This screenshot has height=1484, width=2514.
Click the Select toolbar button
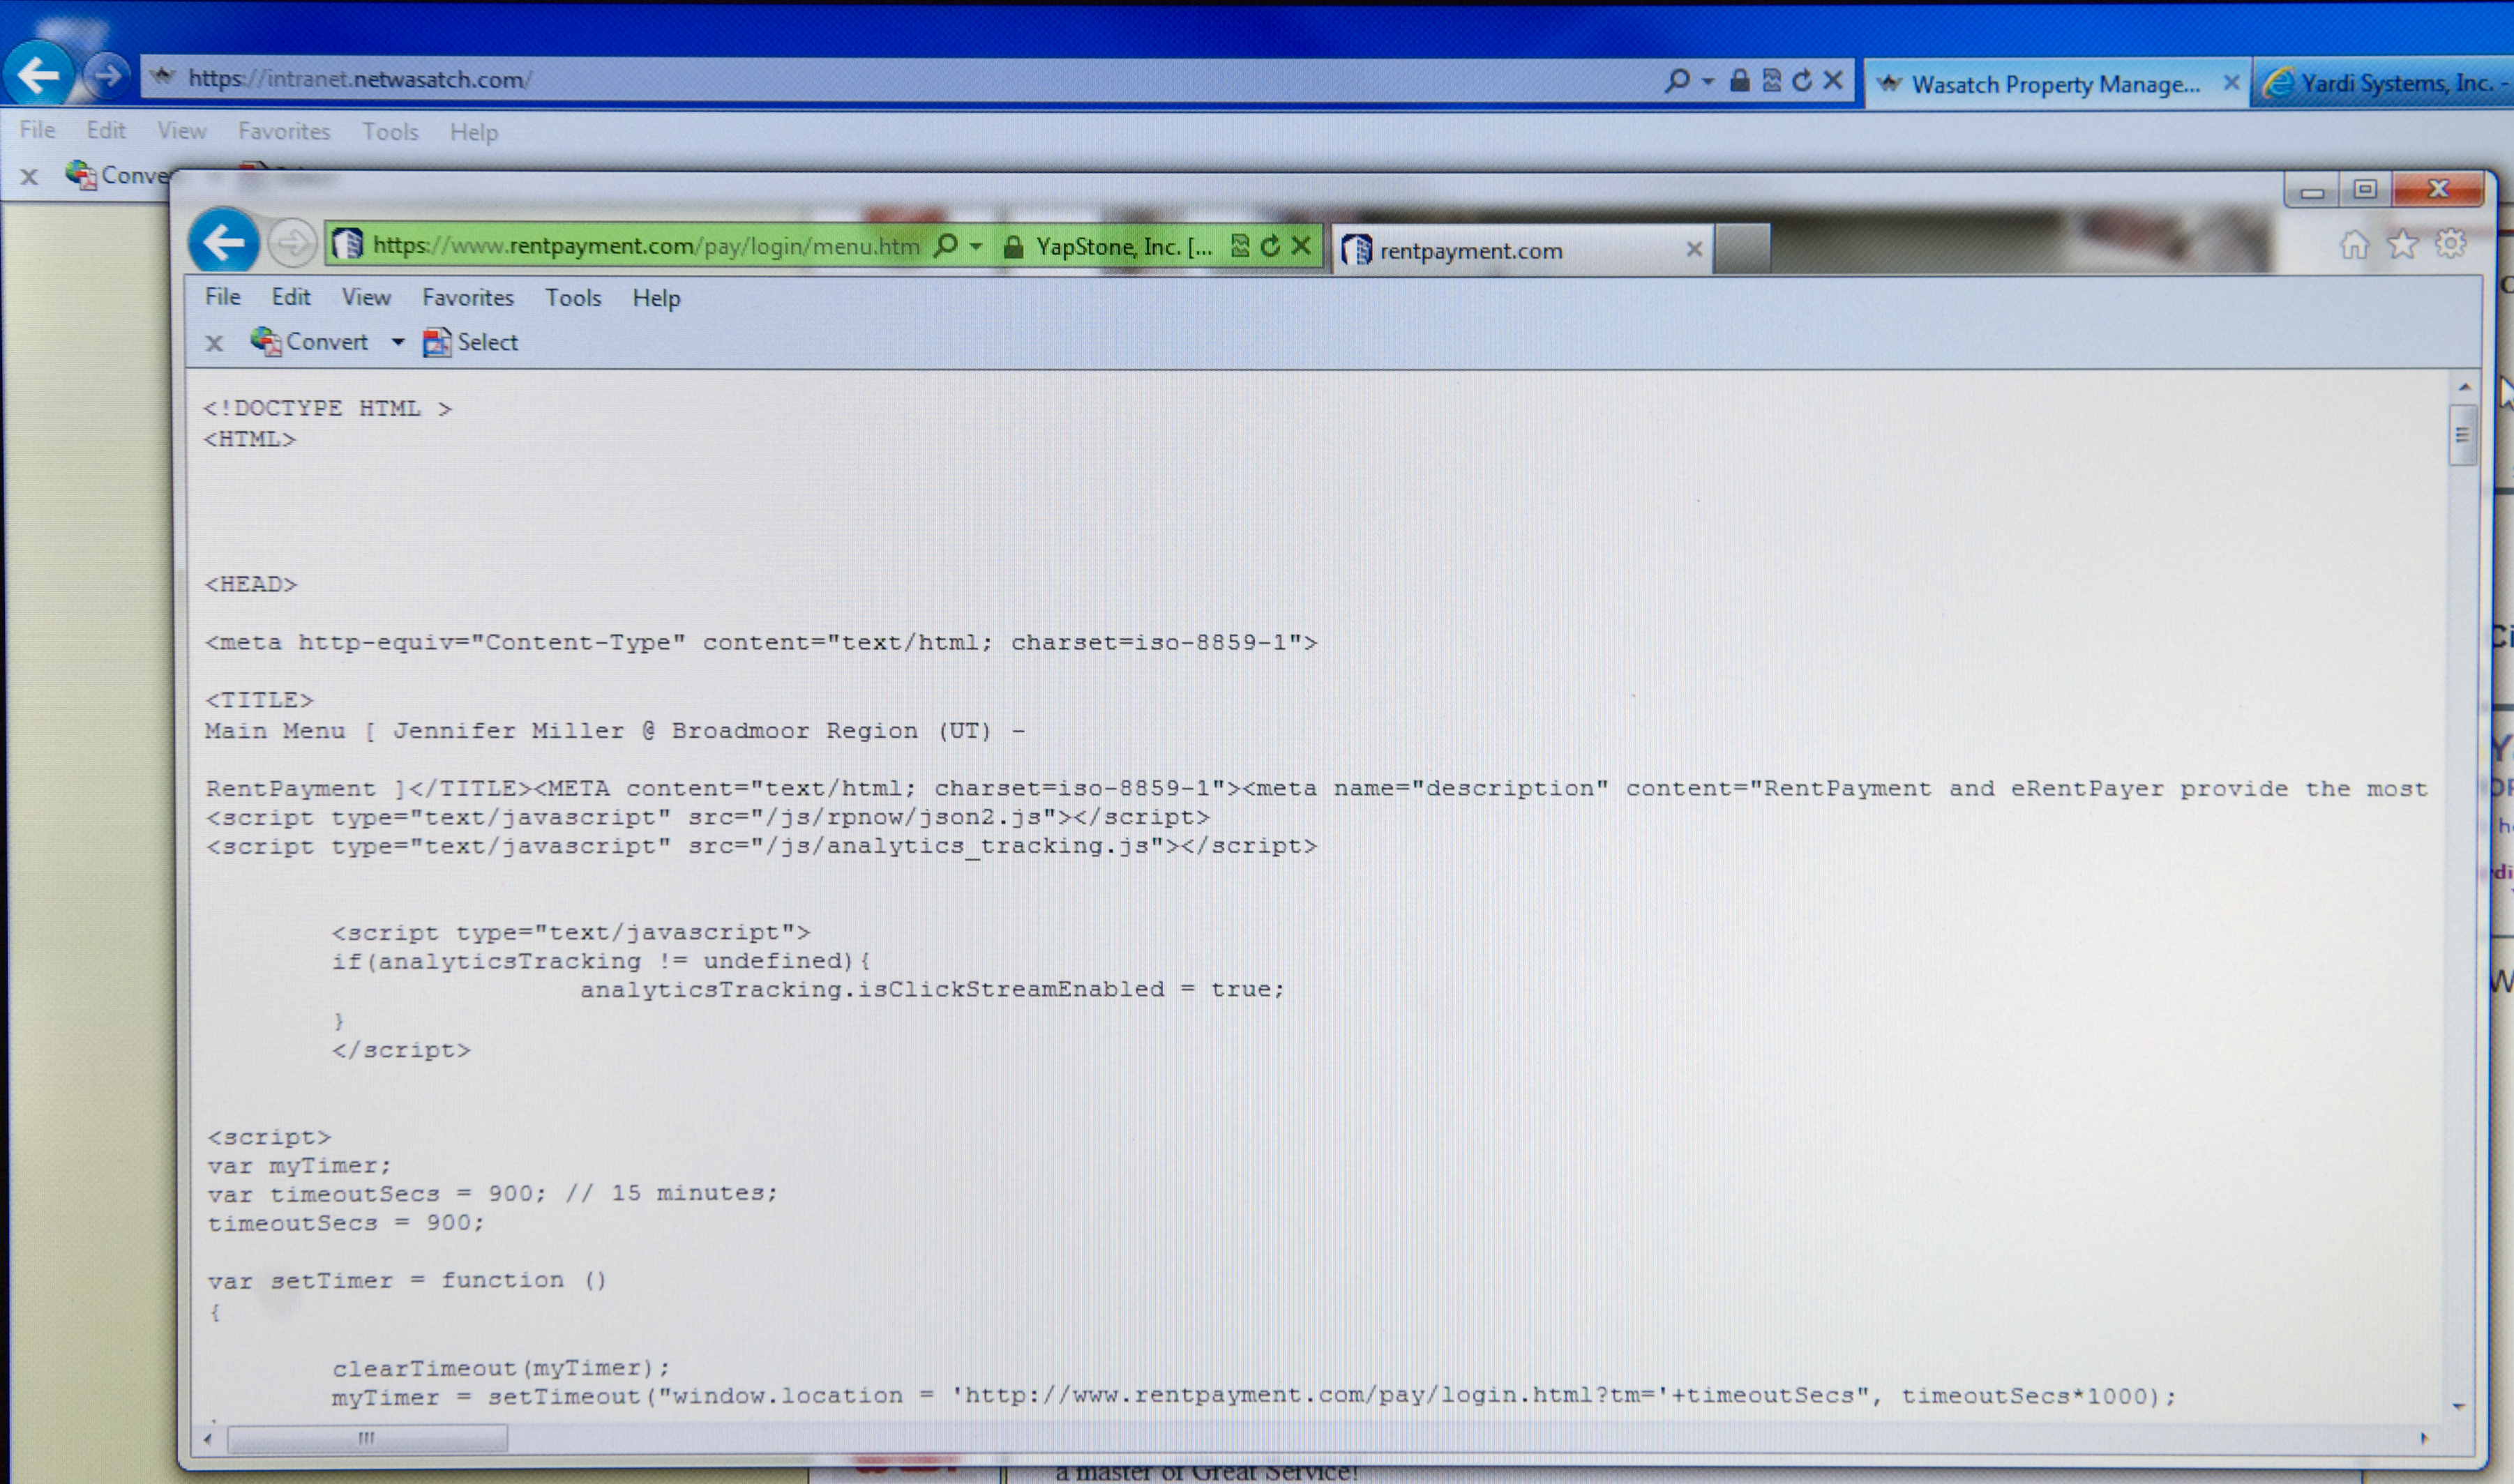click(471, 342)
